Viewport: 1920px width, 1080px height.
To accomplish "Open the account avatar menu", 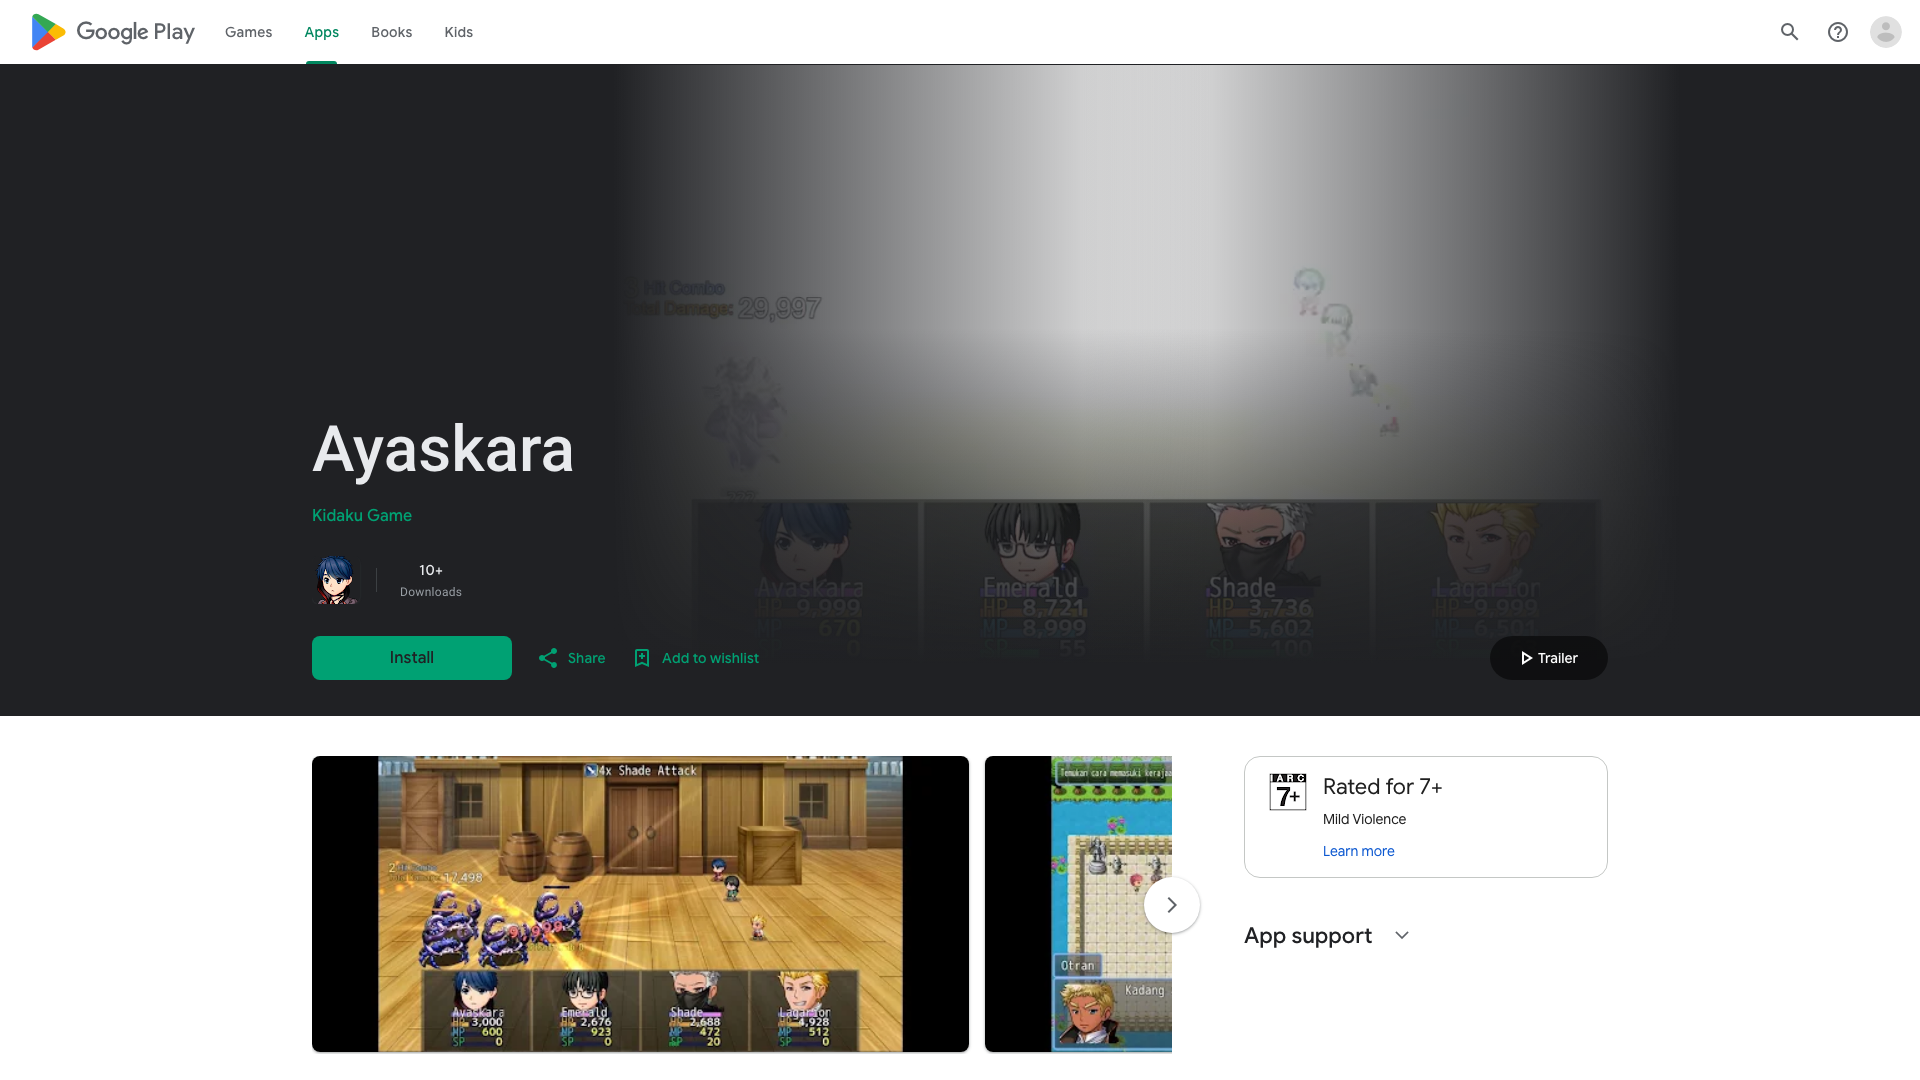I will (1886, 32).
